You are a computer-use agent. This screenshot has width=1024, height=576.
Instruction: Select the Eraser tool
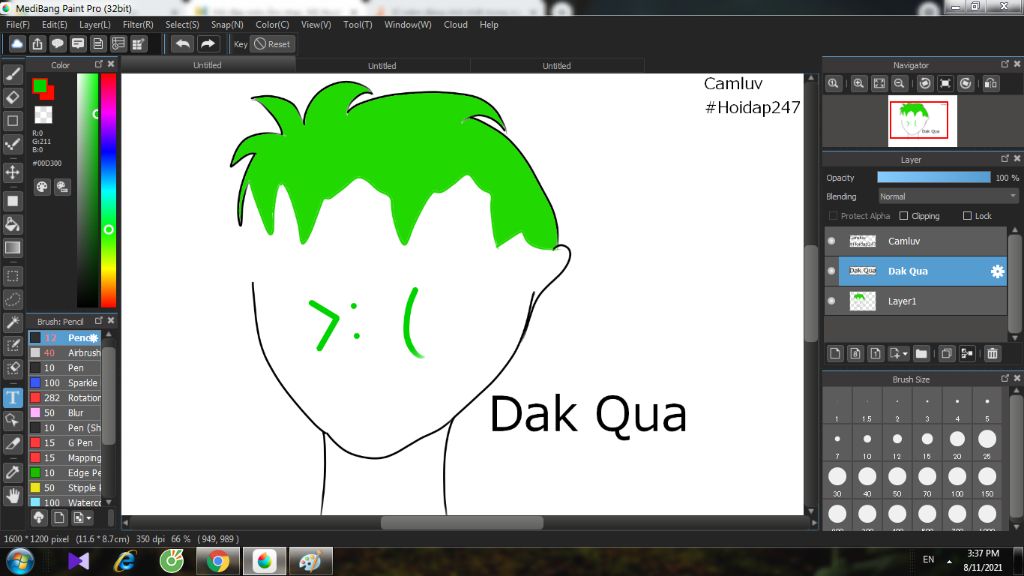tap(12, 97)
